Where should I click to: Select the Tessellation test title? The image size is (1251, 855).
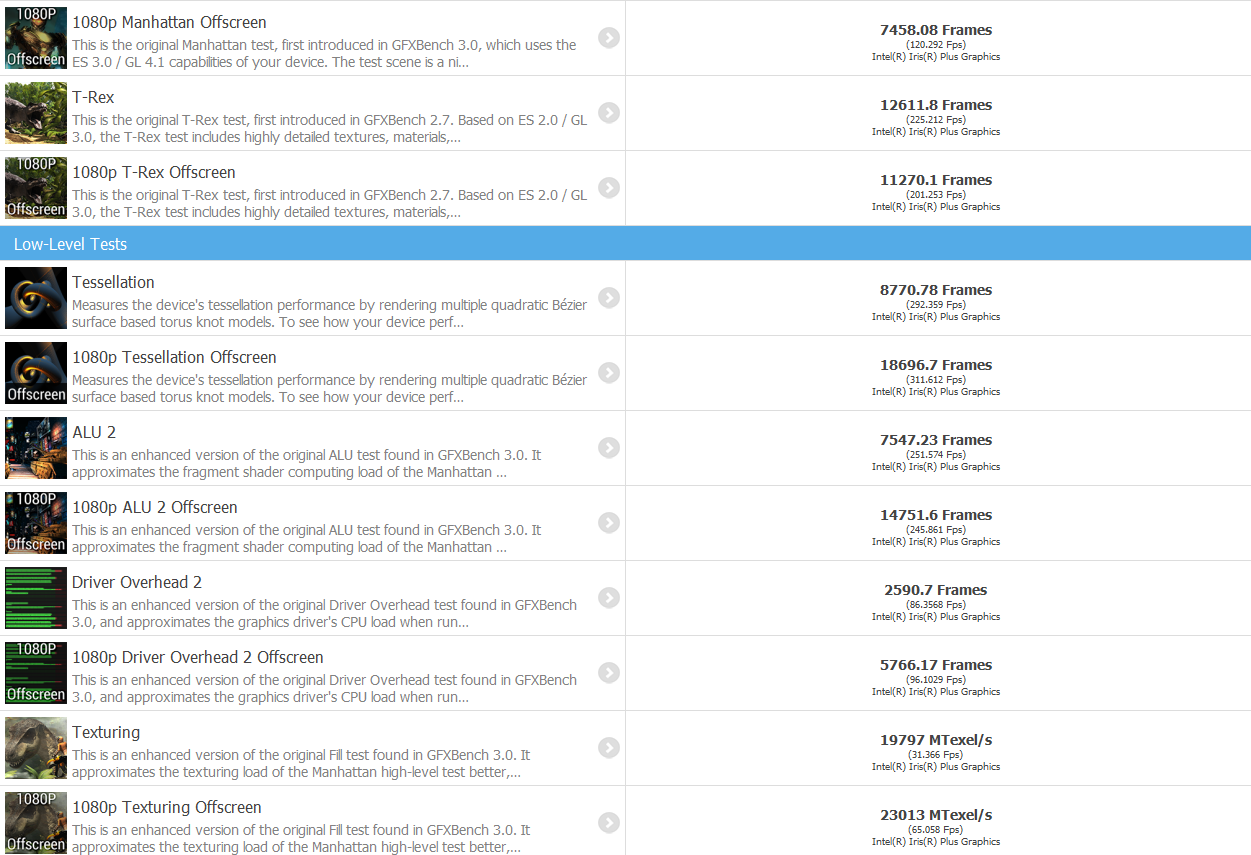(113, 282)
